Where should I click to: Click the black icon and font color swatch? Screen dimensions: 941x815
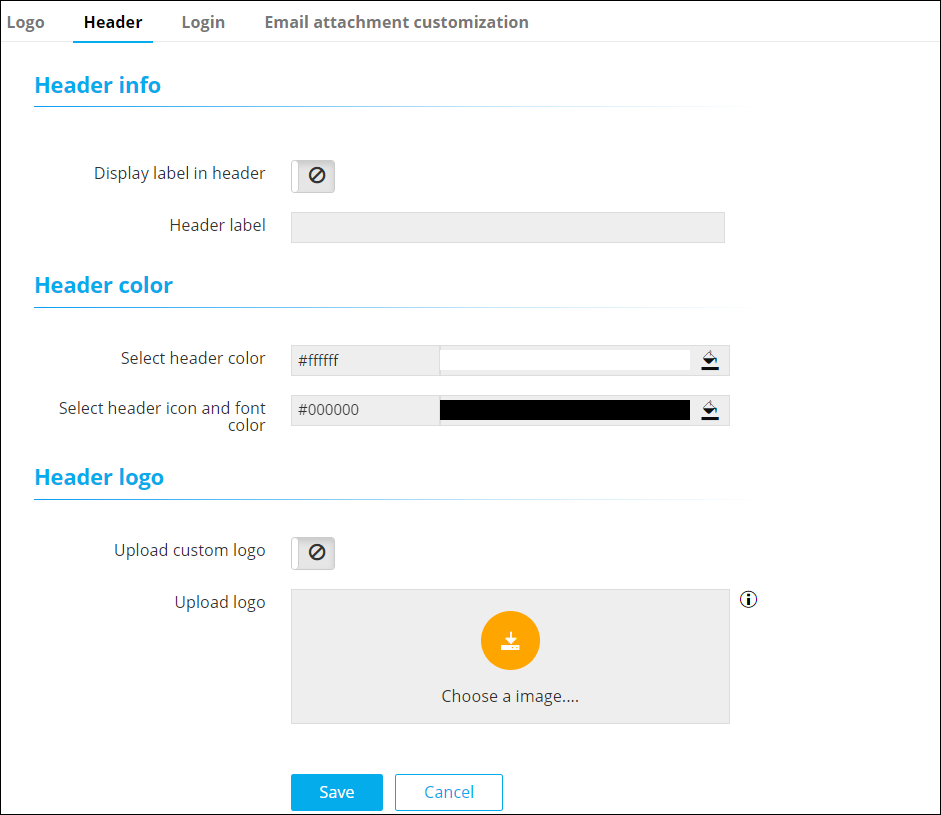point(565,410)
